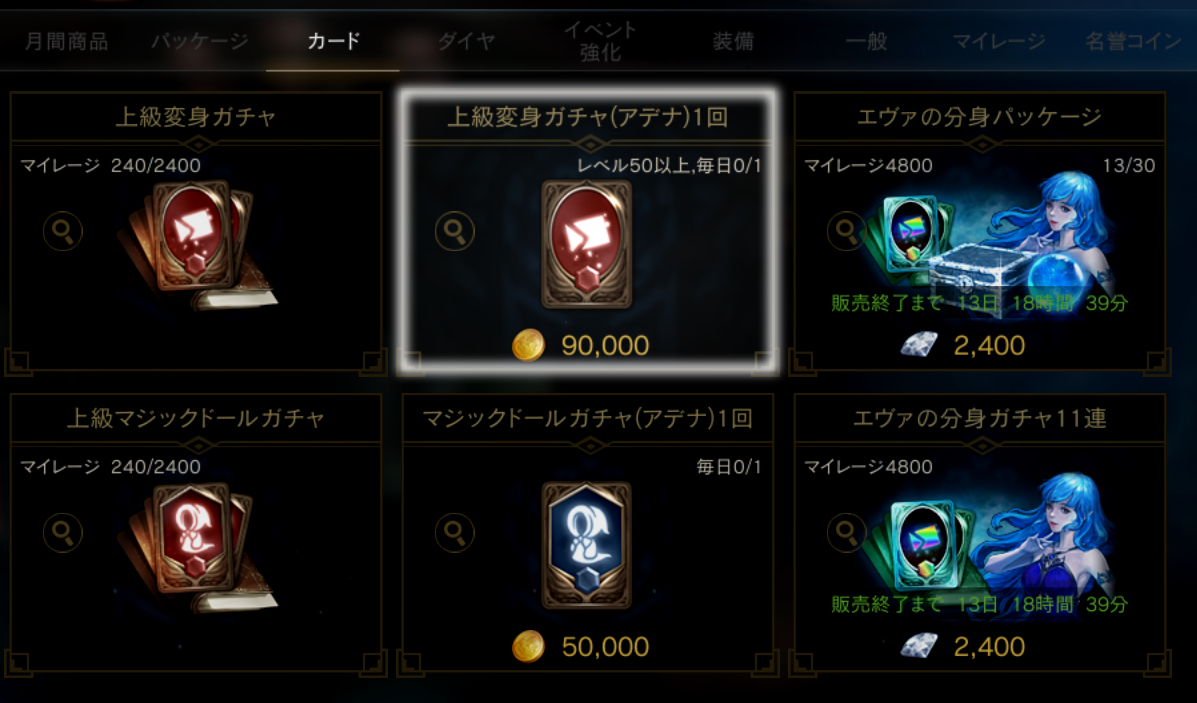
Task: Open the マイレージ tab
Action: pyautogui.click(x=999, y=41)
